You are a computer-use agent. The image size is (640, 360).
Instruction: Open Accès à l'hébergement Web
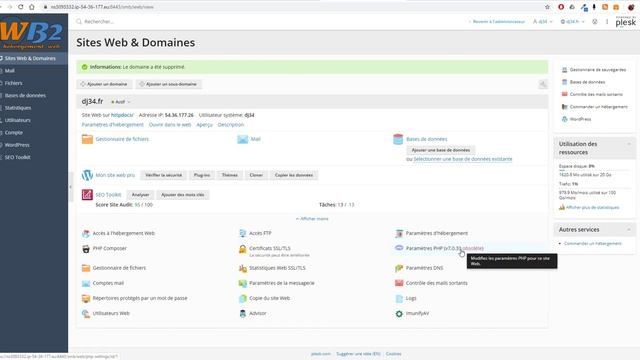(124, 233)
